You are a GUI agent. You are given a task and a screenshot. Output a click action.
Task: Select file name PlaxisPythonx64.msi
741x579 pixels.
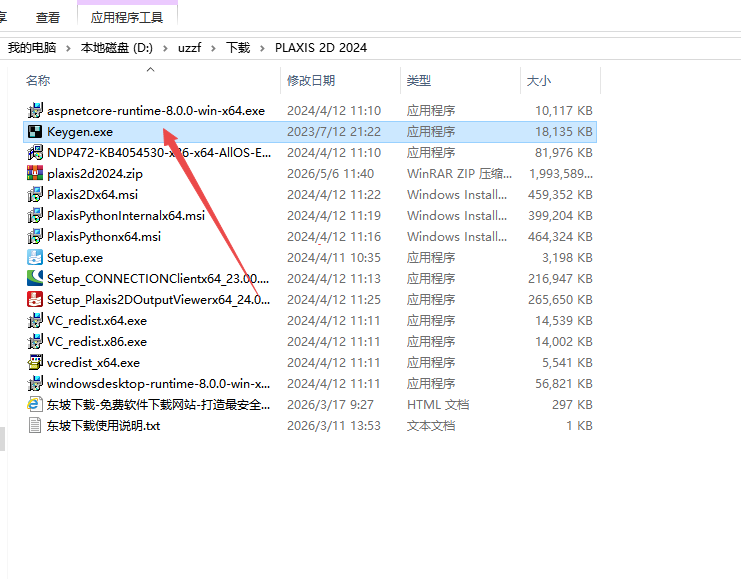(x=104, y=236)
